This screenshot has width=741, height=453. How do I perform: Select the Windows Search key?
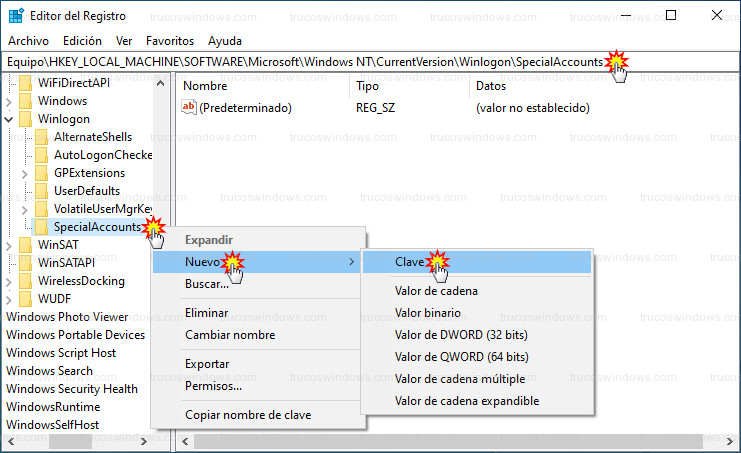click(x=49, y=371)
